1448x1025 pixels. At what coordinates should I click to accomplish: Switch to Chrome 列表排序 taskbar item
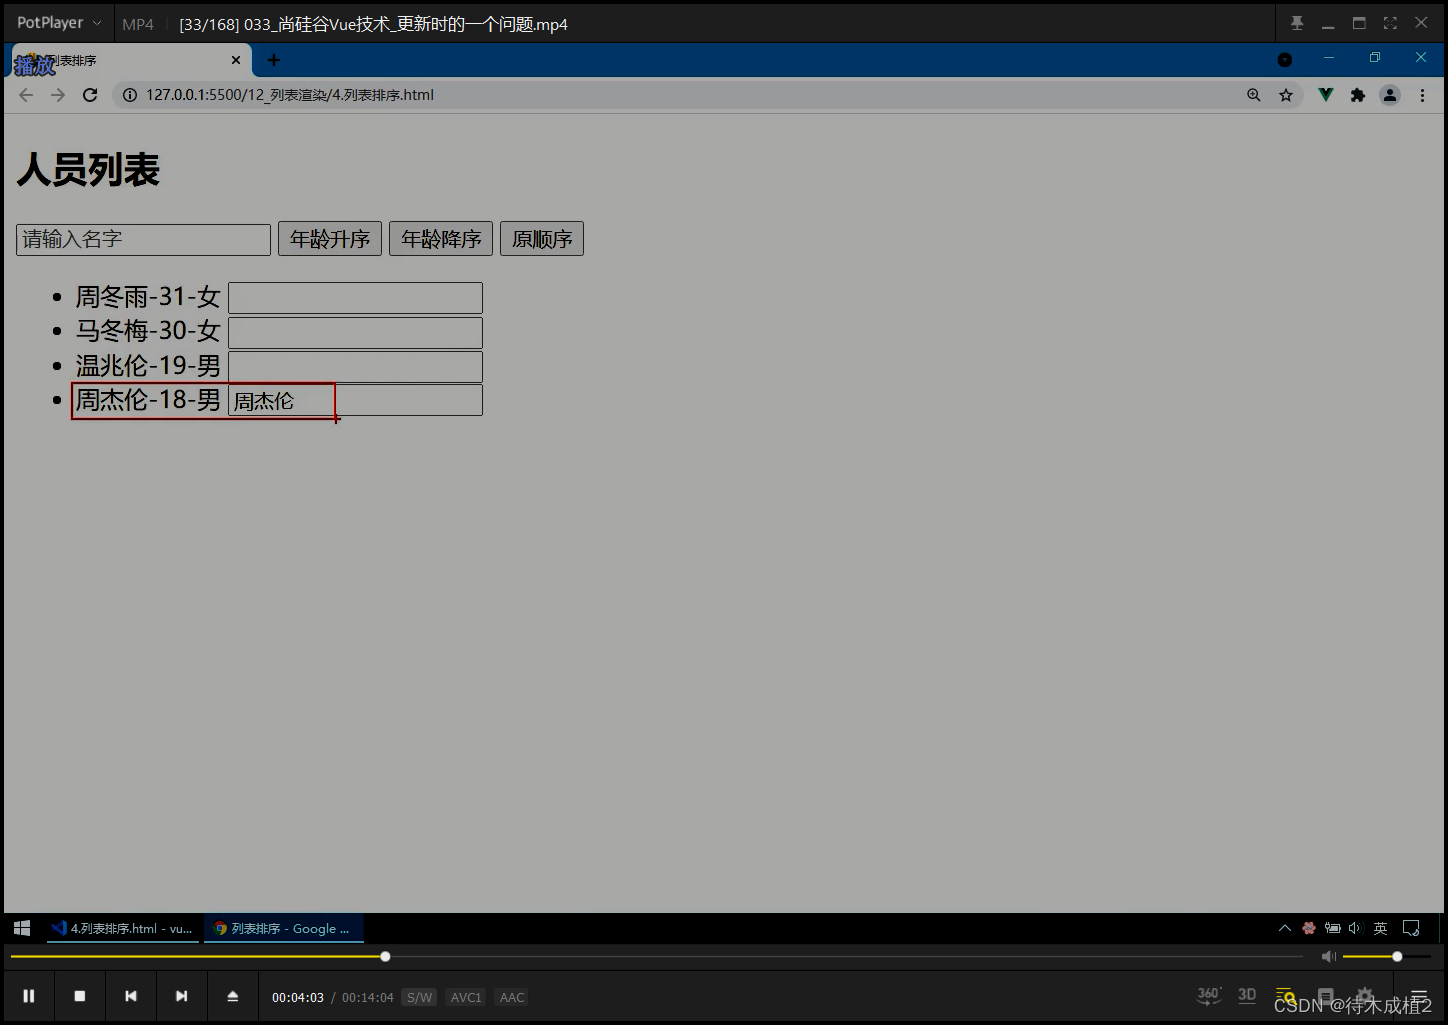point(284,928)
